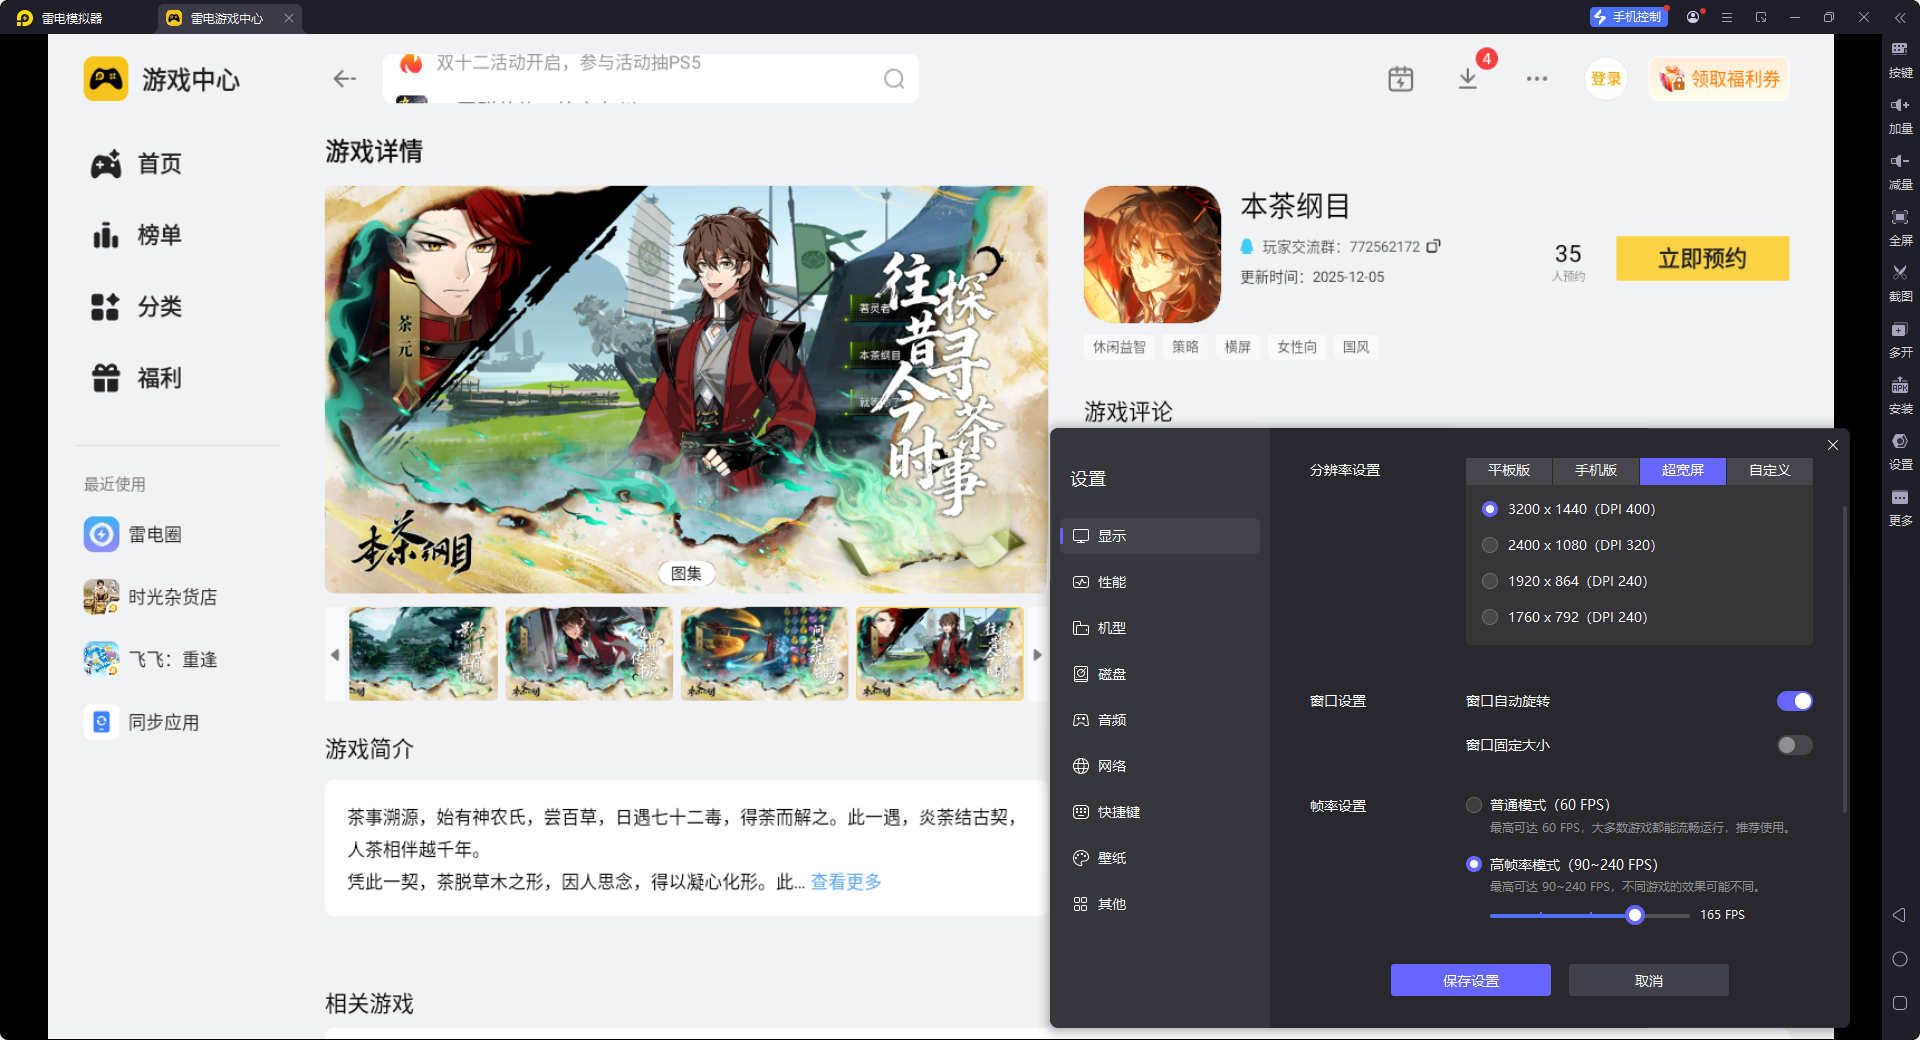
Task: Open 设置 gear icon in right sidebar
Action: click(x=1900, y=451)
